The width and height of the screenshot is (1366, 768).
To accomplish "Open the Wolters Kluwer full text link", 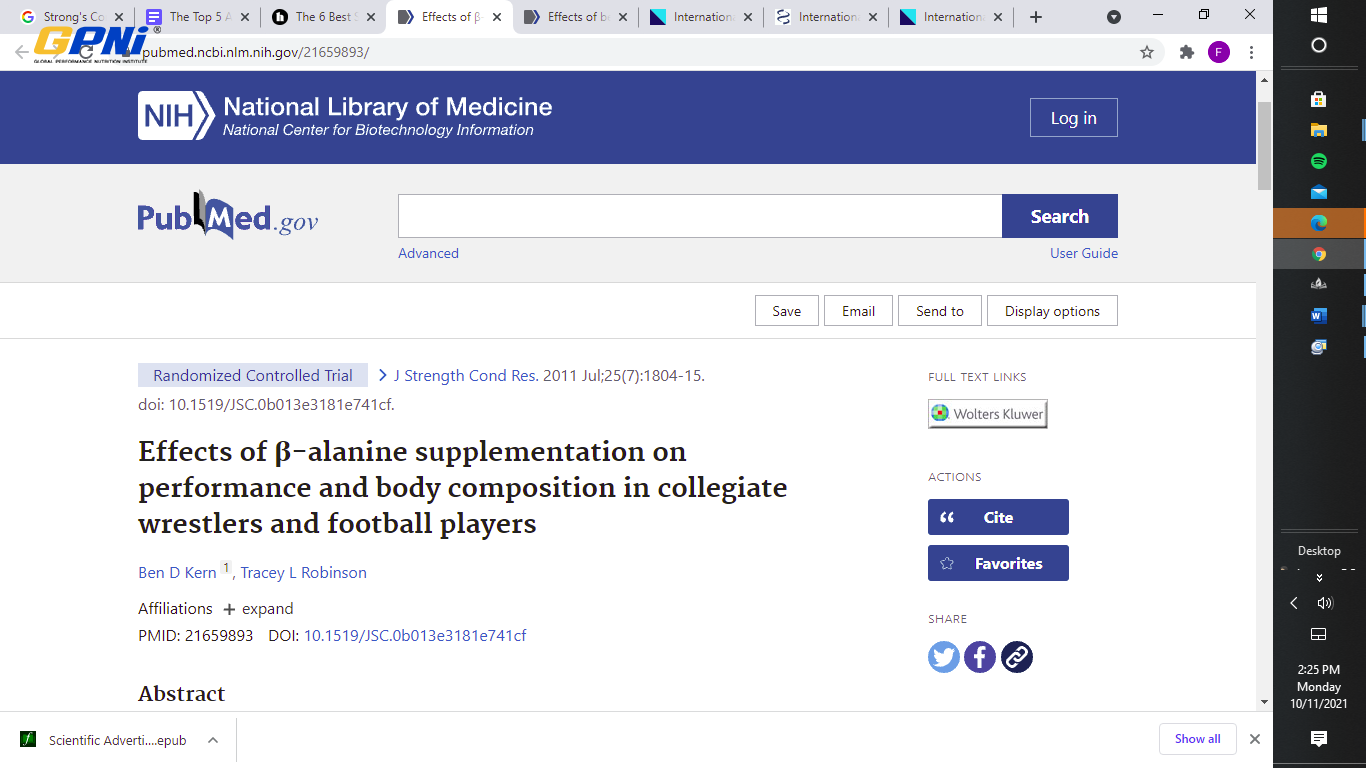I will (x=987, y=414).
